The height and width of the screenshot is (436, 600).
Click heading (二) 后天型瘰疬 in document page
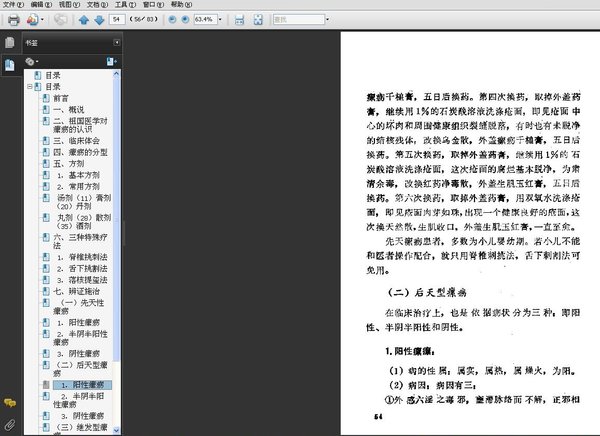pos(427,293)
